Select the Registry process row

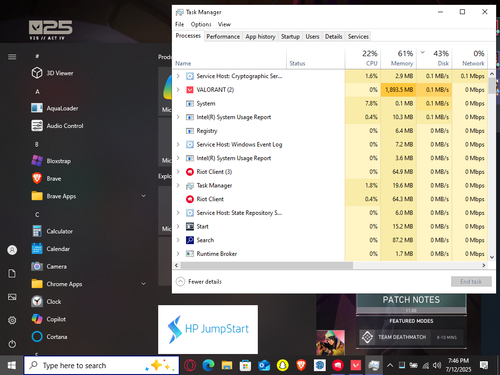[330, 131]
